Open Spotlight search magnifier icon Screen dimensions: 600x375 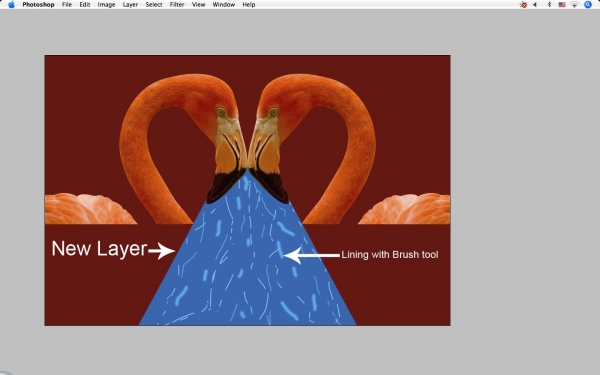point(588,5)
